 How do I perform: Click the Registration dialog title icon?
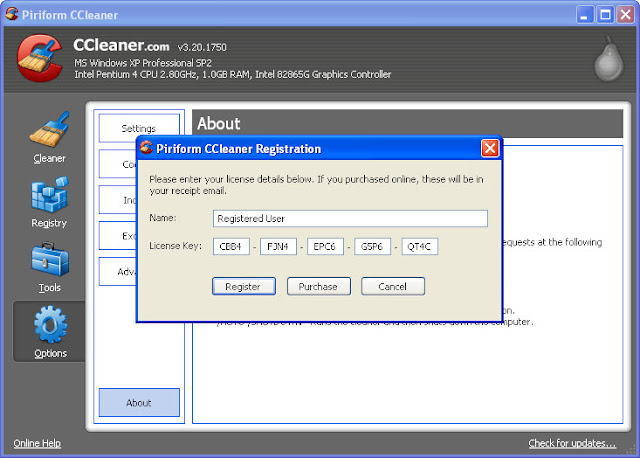point(146,147)
